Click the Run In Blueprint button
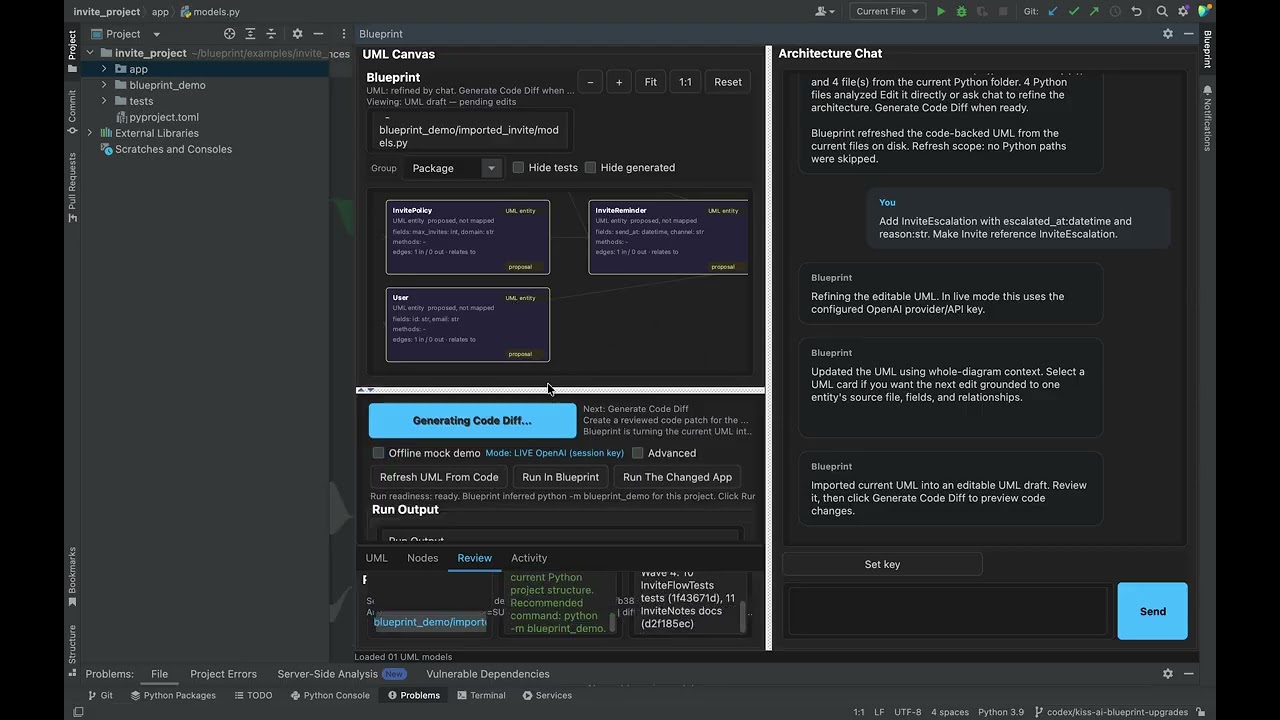Screen dimensions: 1280x720 [x=560, y=477]
